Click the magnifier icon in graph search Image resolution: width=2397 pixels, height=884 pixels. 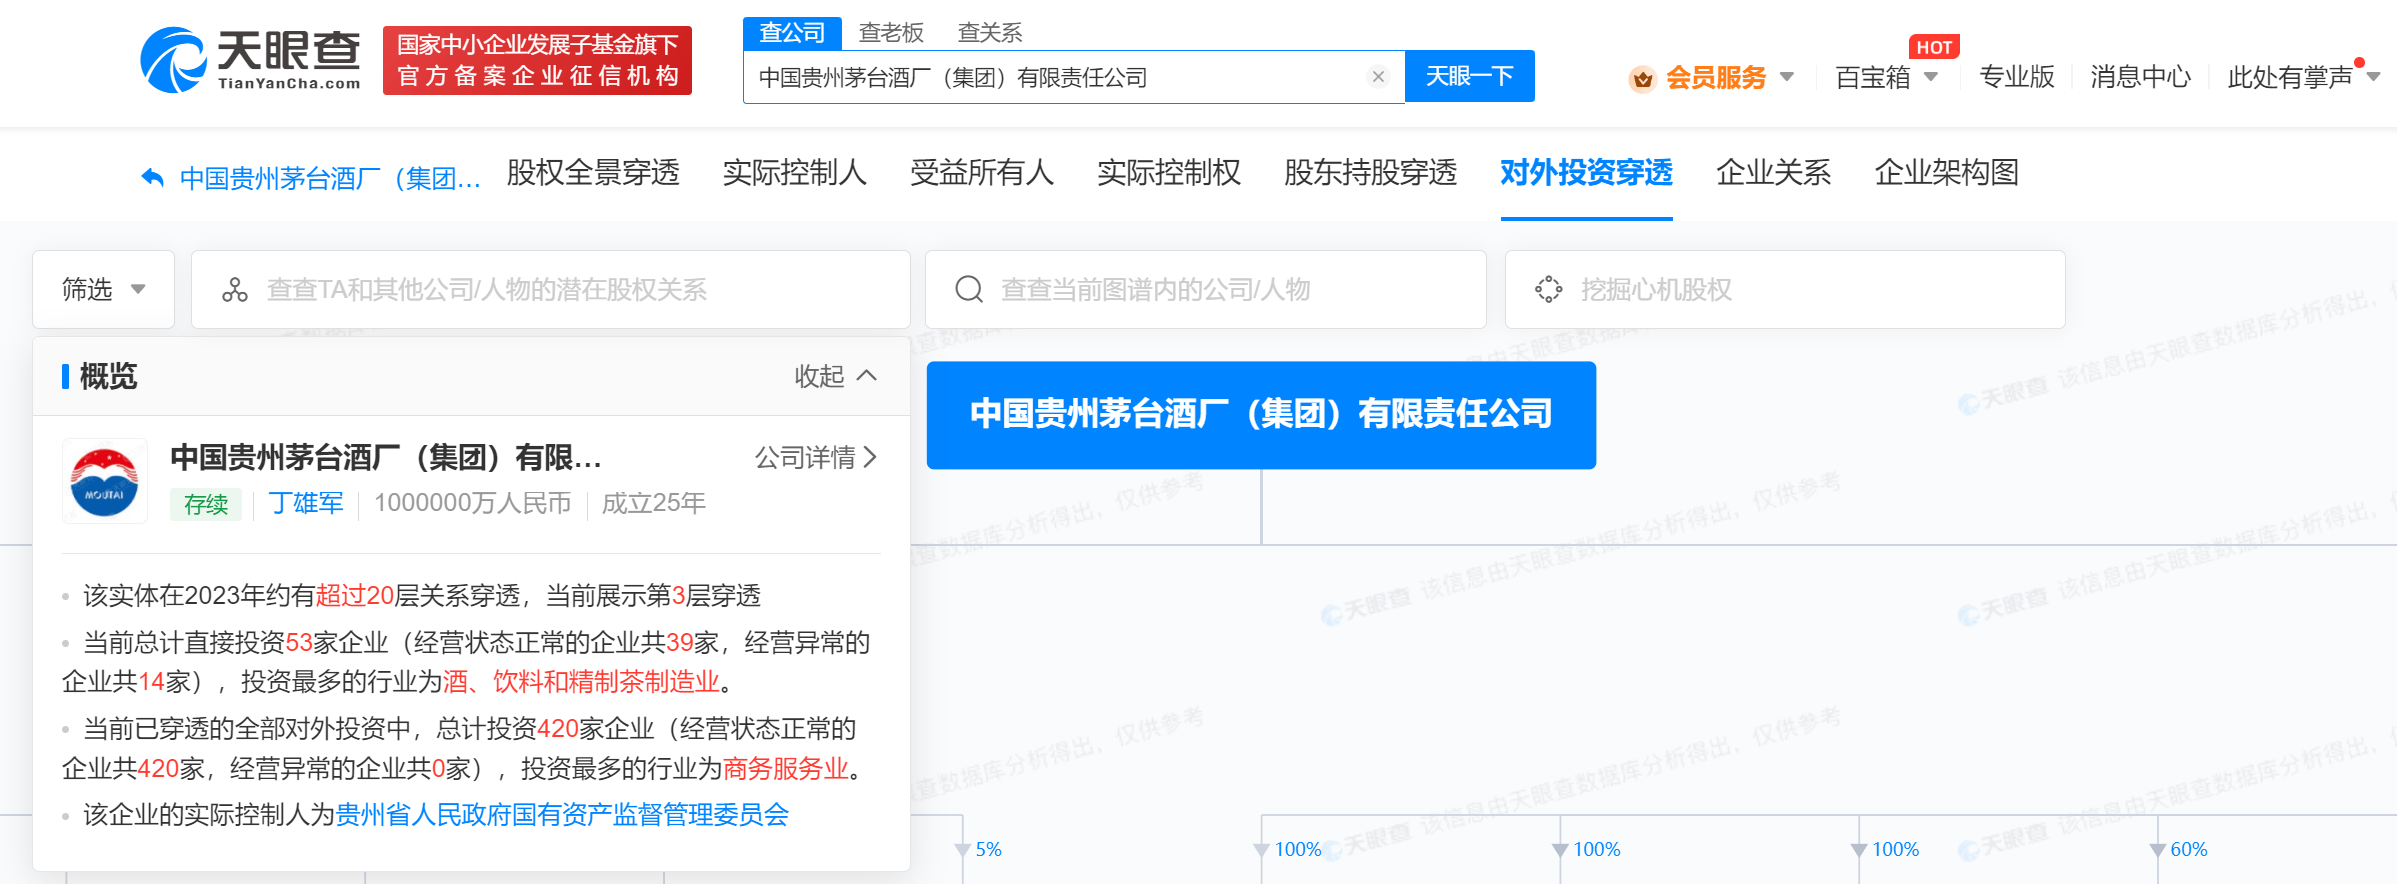(968, 290)
